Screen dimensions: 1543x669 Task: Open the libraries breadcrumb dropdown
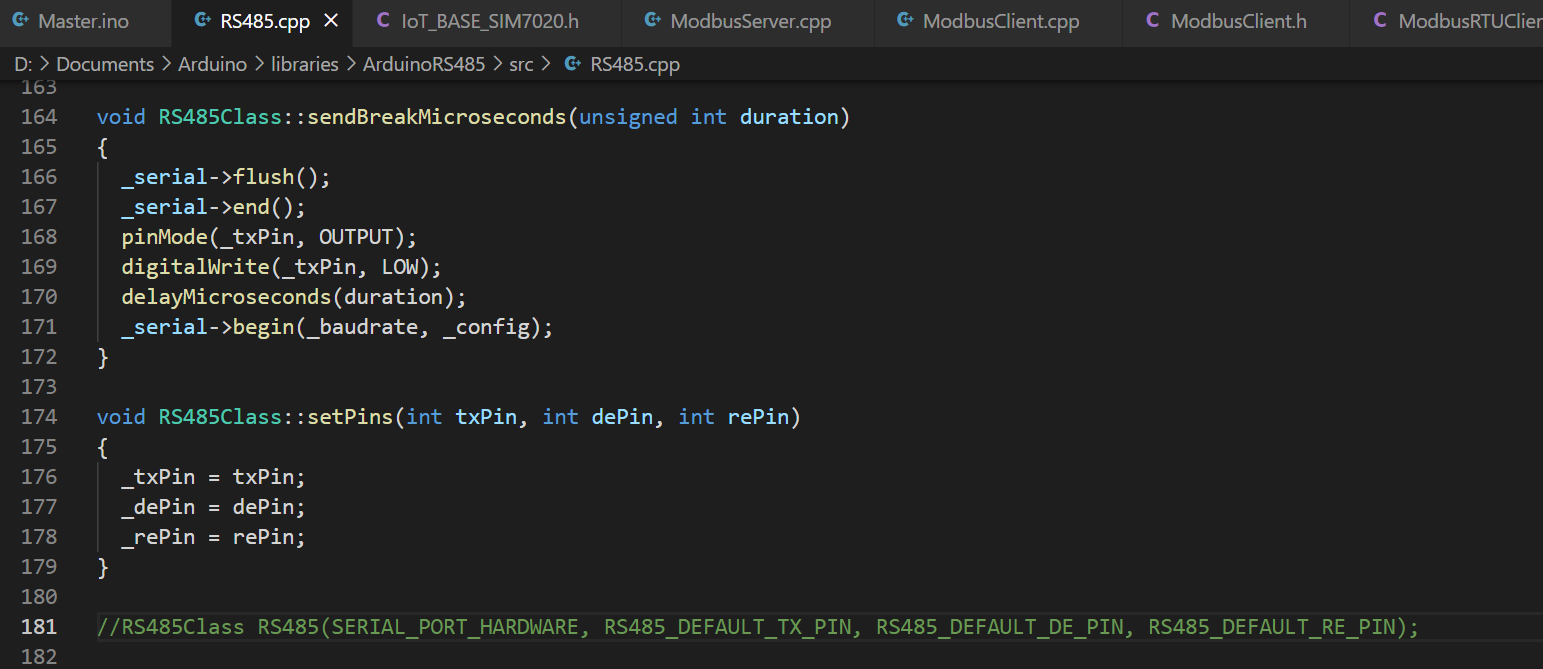[x=305, y=63]
